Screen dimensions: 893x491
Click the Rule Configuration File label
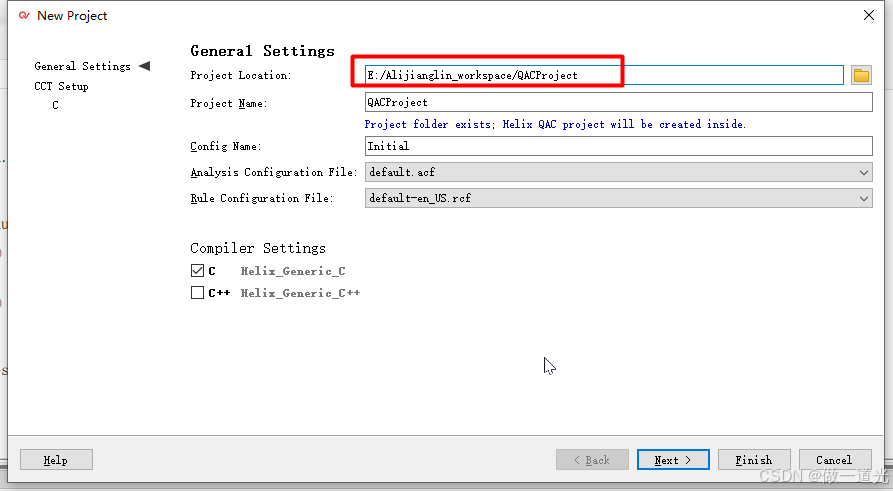tap(262, 198)
